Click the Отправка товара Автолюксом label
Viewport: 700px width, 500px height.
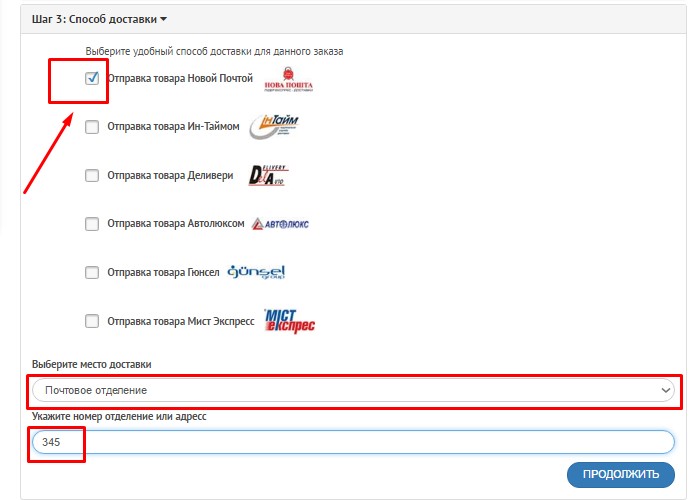pos(176,223)
